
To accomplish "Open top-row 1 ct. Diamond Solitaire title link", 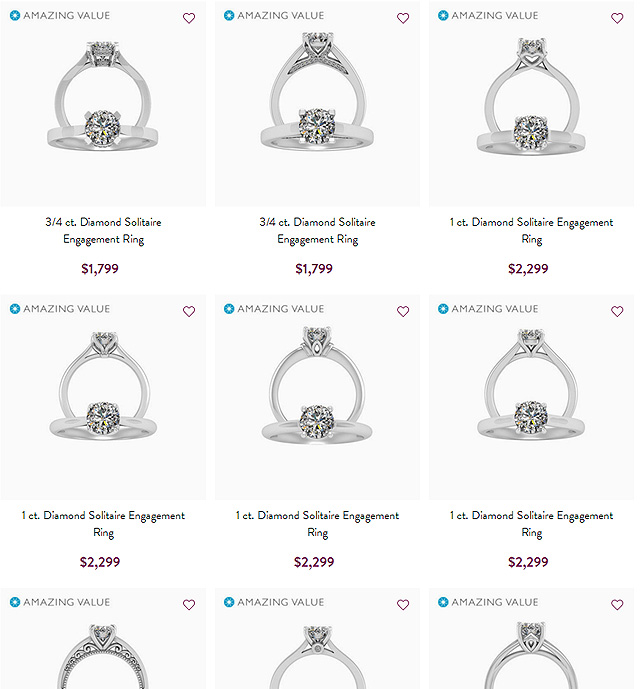I will point(531,231).
